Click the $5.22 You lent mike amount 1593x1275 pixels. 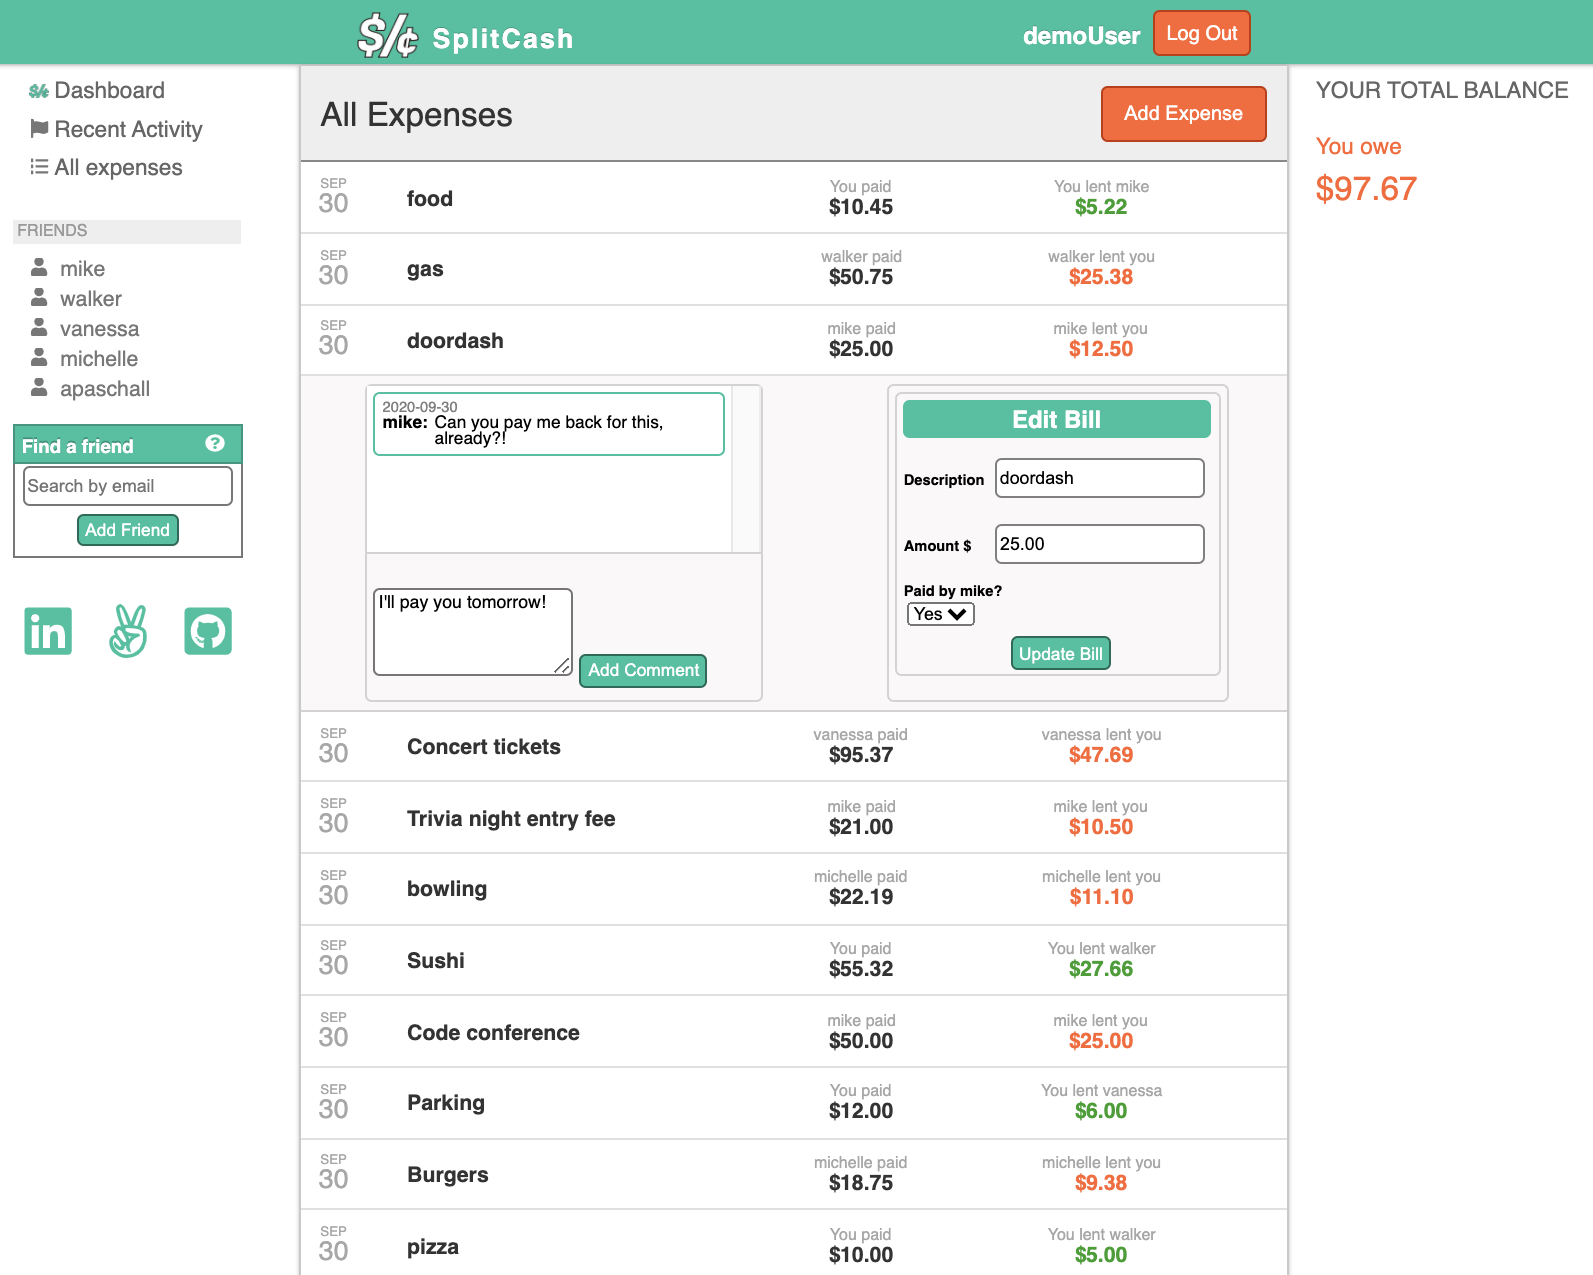[x=1101, y=207]
